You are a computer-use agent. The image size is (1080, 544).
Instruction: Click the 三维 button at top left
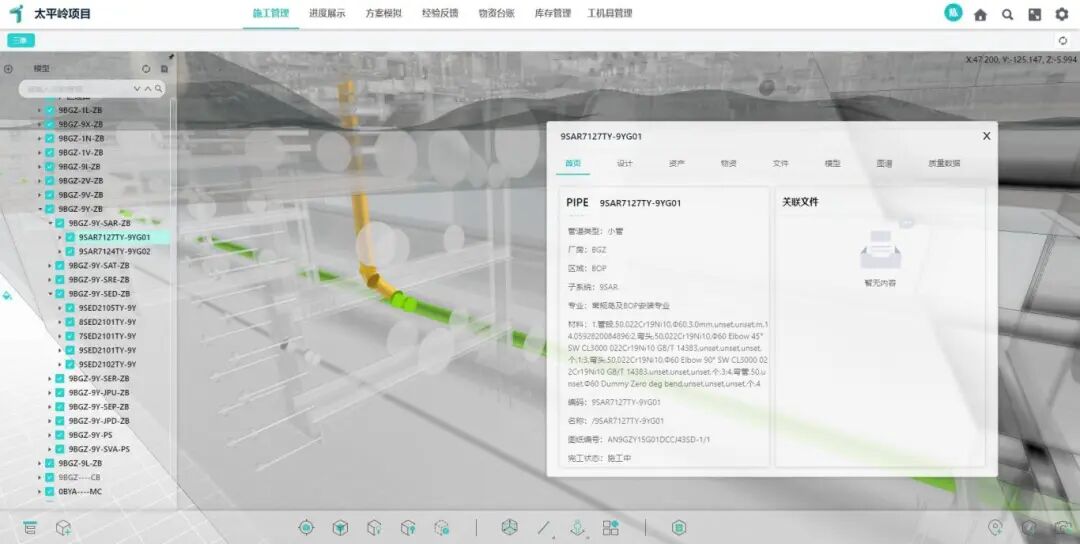coord(20,41)
